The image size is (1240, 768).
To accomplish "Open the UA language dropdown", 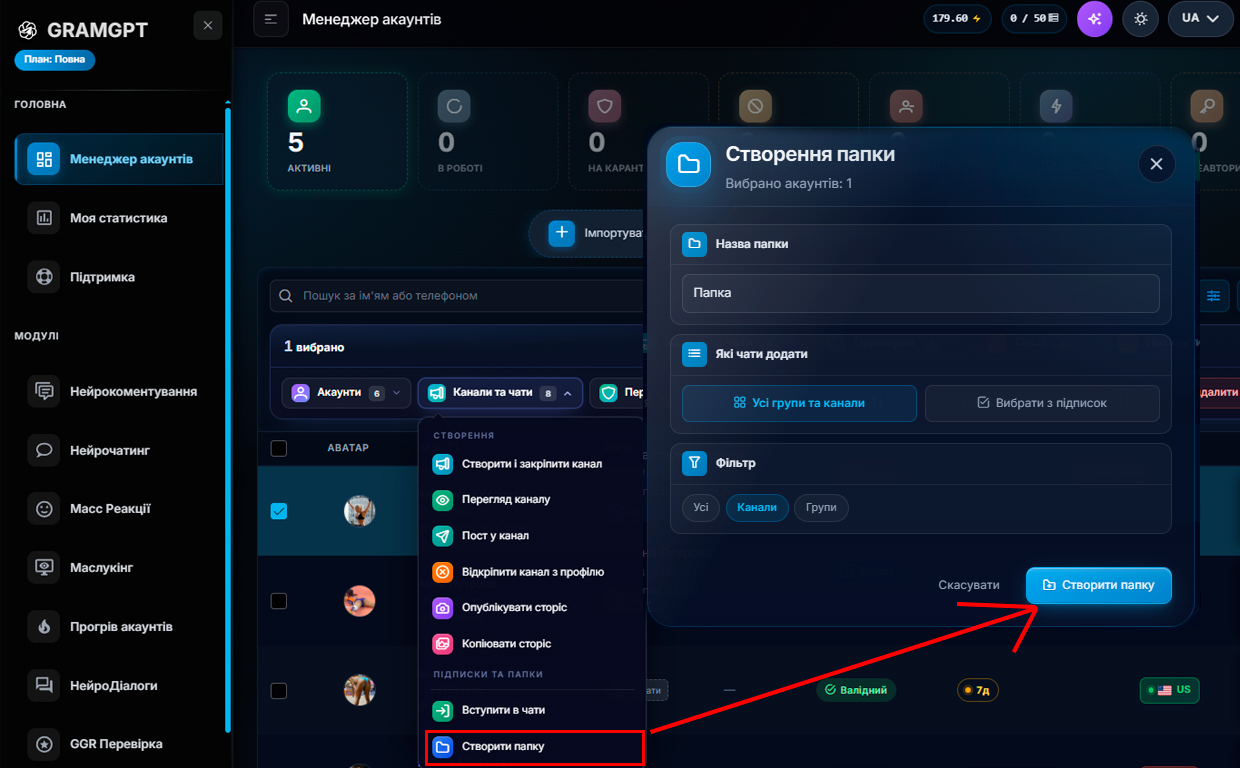I will [x=1200, y=18].
